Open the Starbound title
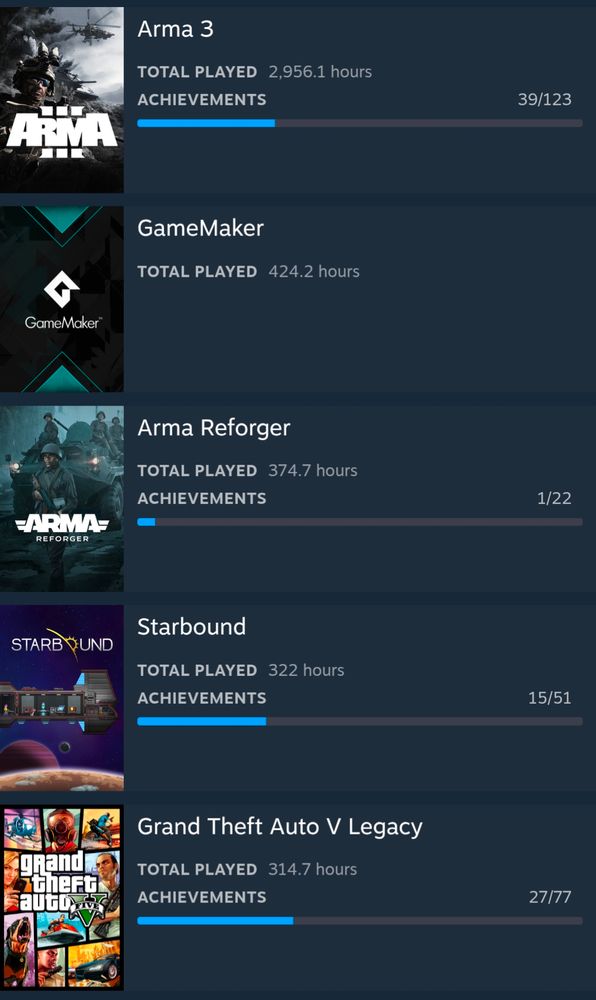 [x=191, y=627]
